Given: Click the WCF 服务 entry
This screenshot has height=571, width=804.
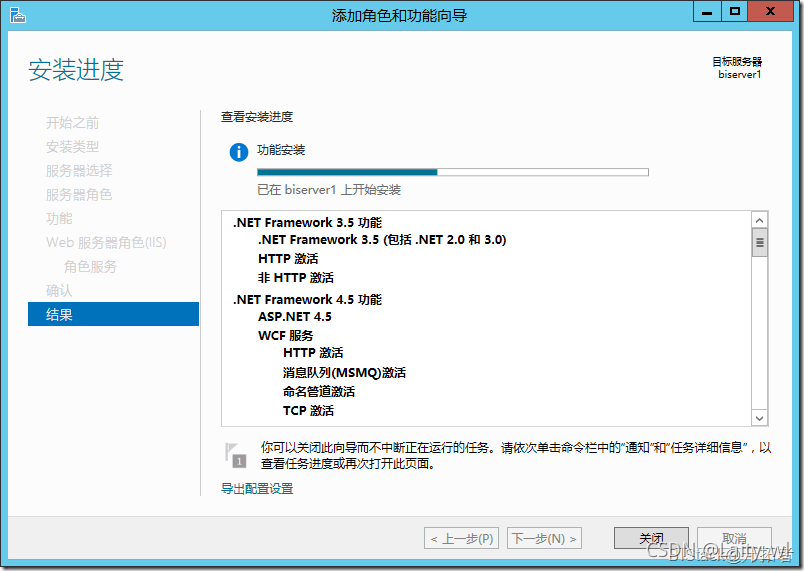Looking at the screenshot, I should pos(286,336).
